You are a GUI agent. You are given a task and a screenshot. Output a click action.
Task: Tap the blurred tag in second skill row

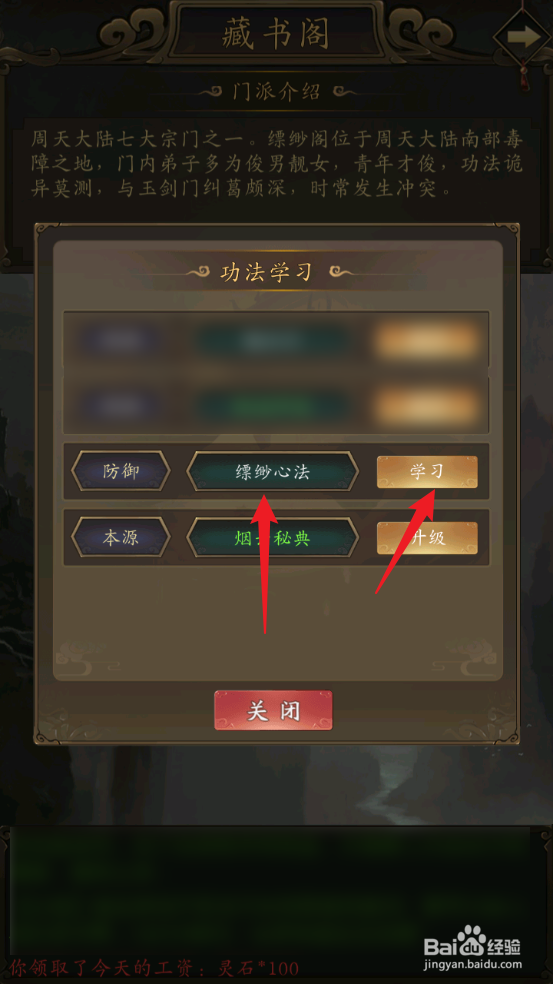tap(119, 406)
